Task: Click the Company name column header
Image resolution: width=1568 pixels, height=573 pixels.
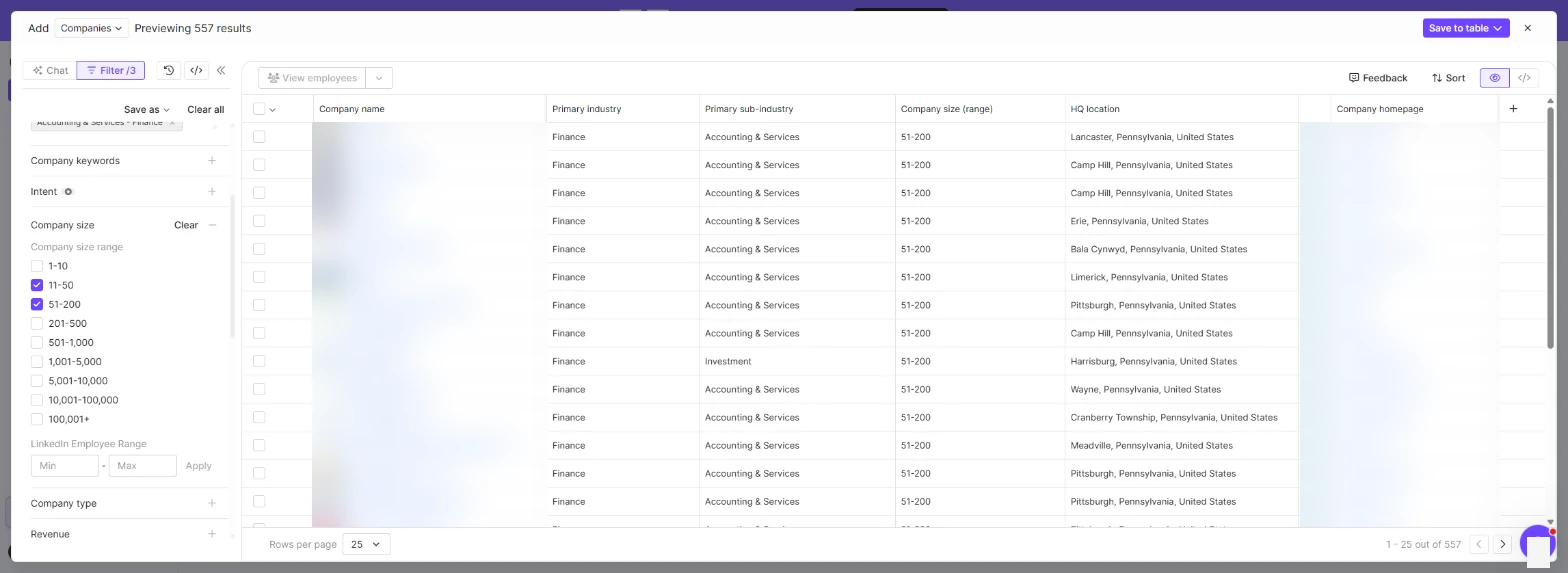Action: coord(430,109)
